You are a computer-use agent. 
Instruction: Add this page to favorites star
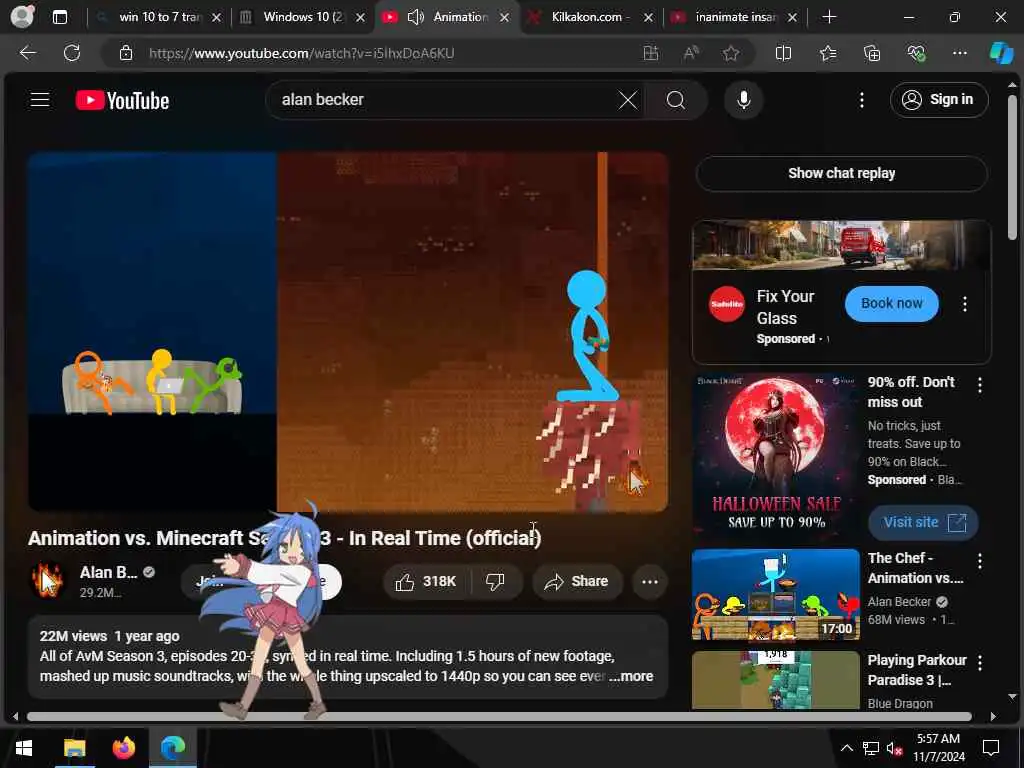[731, 53]
